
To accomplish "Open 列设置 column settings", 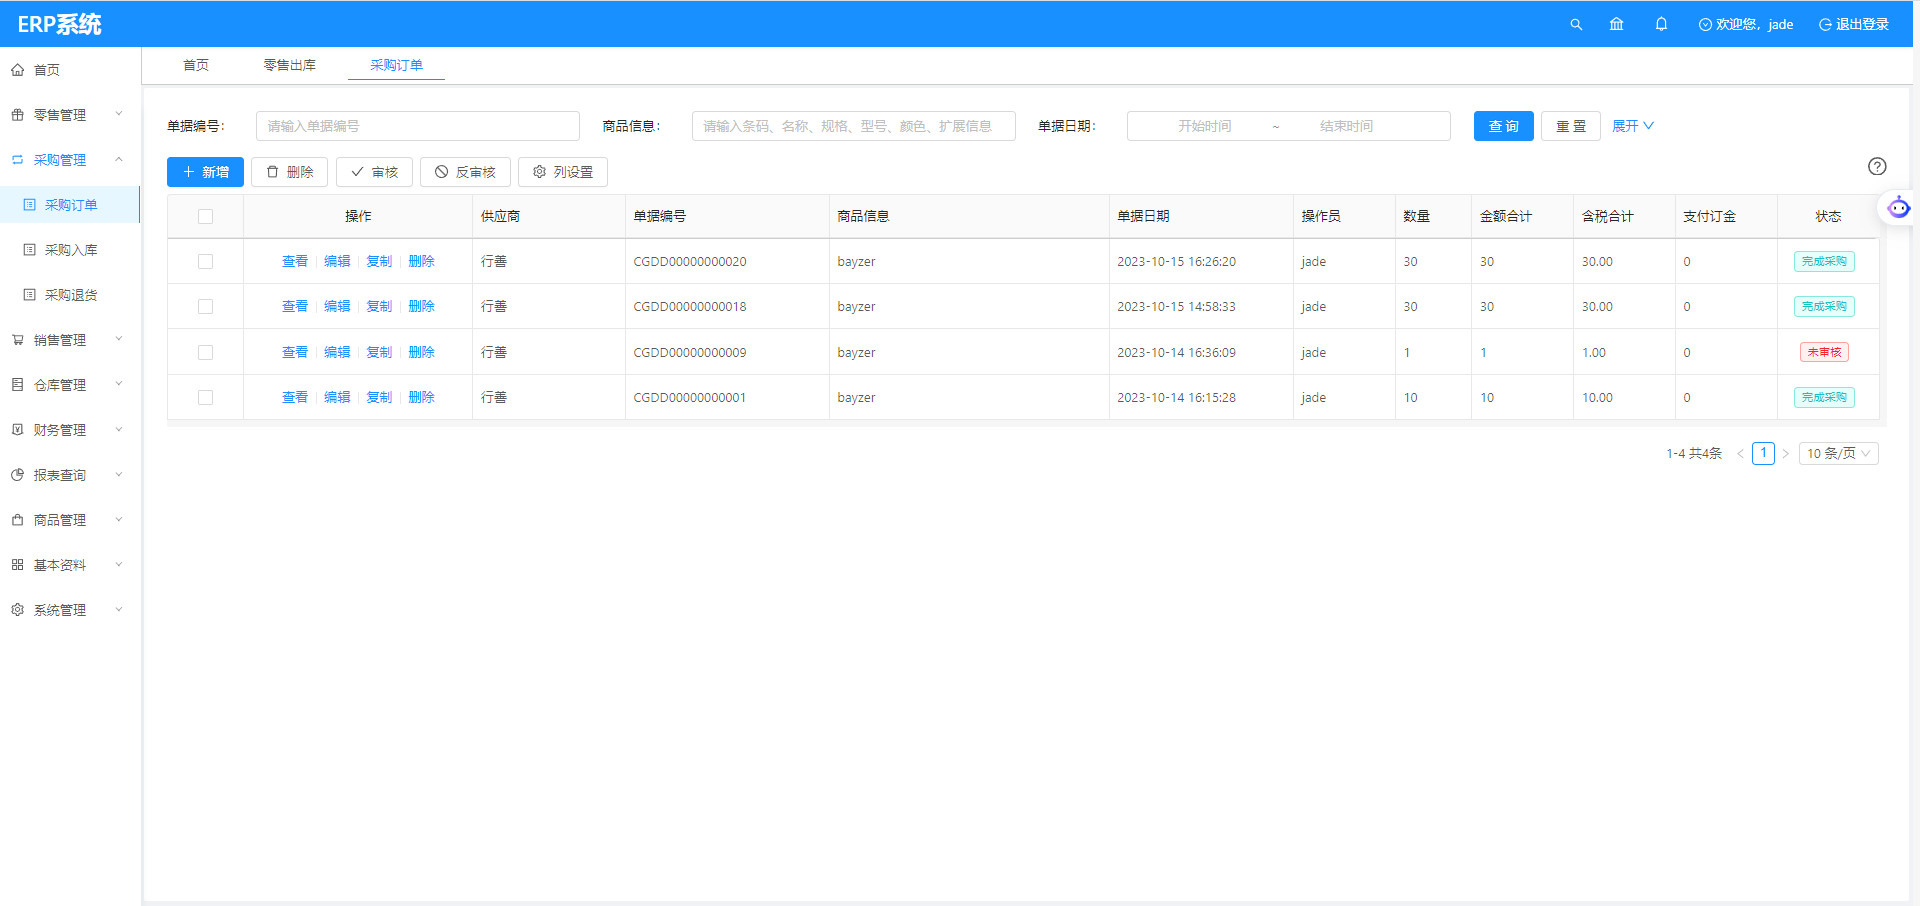I will tap(563, 172).
